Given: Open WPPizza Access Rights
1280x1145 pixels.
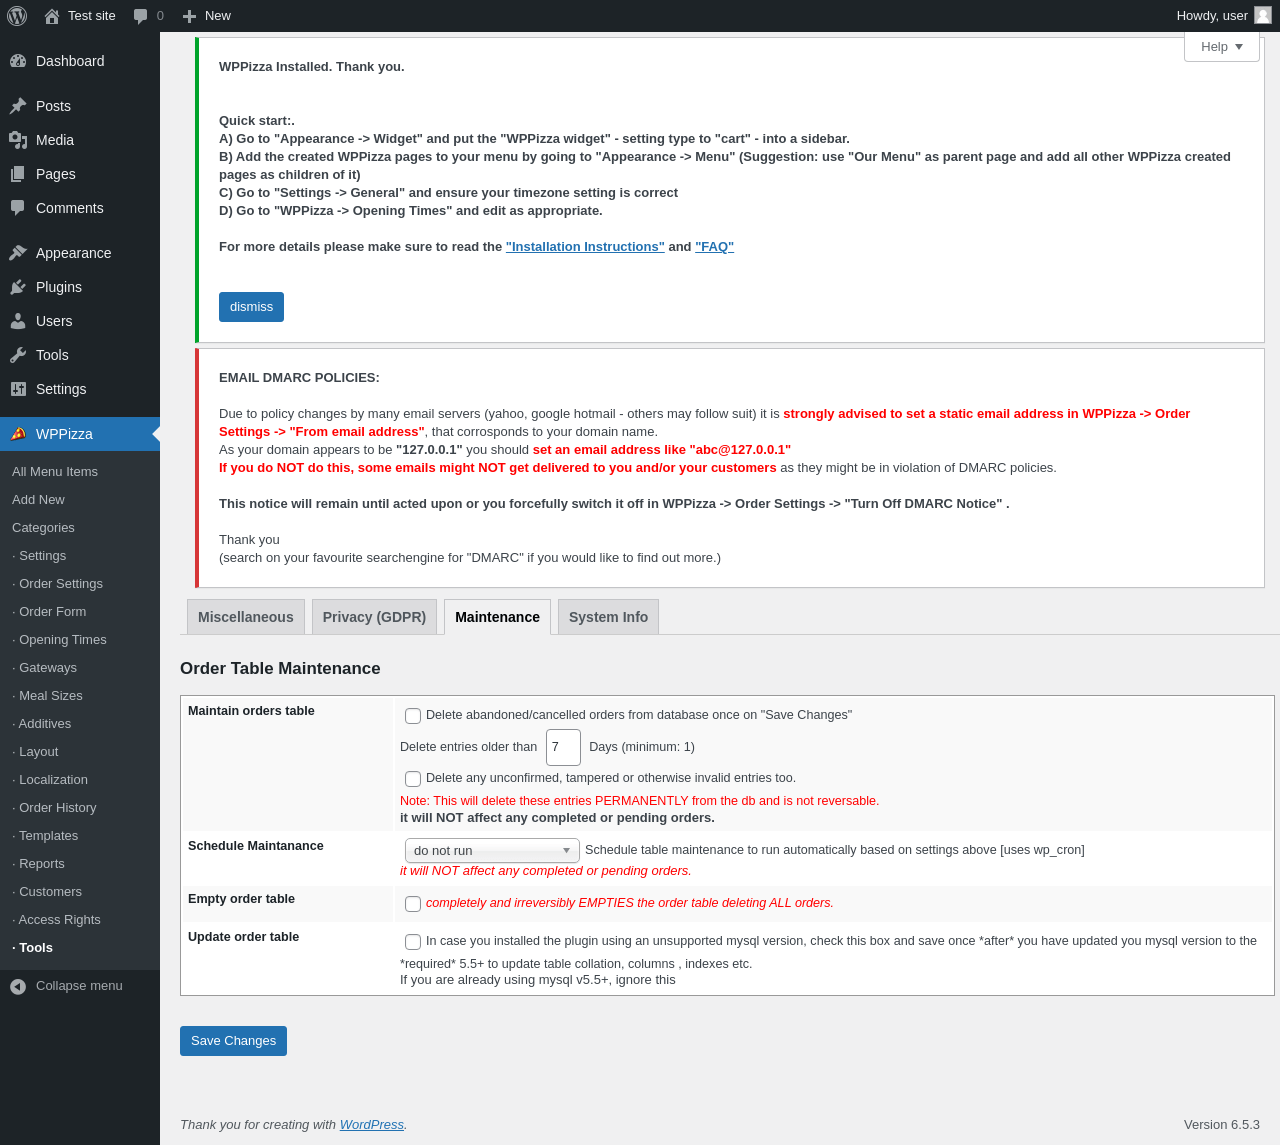Looking at the screenshot, I should point(56,919).
